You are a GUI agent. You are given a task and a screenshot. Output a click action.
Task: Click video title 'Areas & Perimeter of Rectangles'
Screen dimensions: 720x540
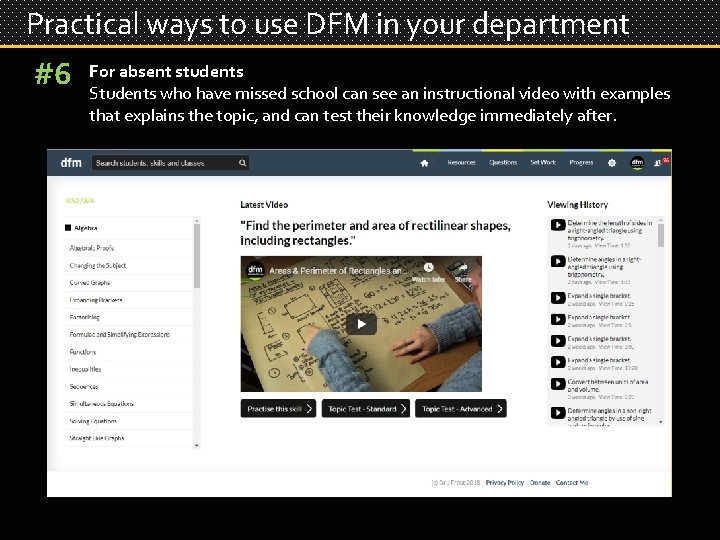tap(338, 271)
